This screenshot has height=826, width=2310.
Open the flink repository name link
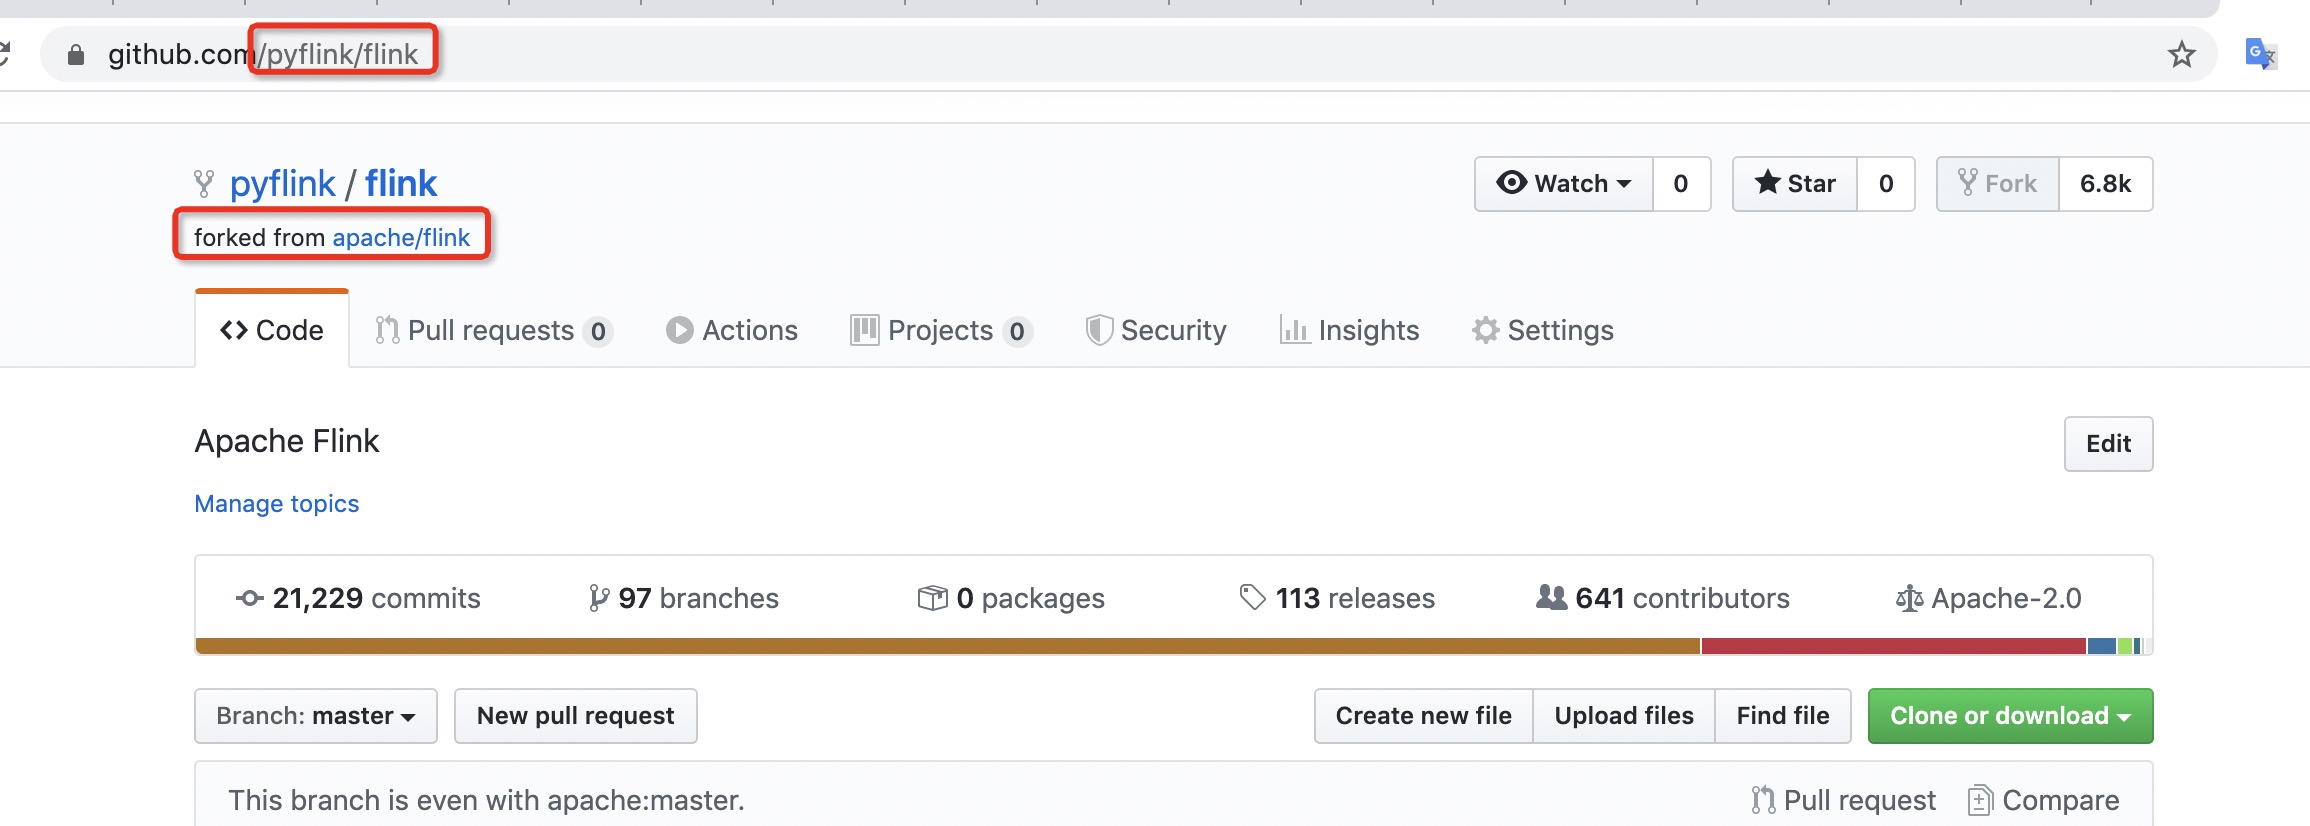point(401,184)
